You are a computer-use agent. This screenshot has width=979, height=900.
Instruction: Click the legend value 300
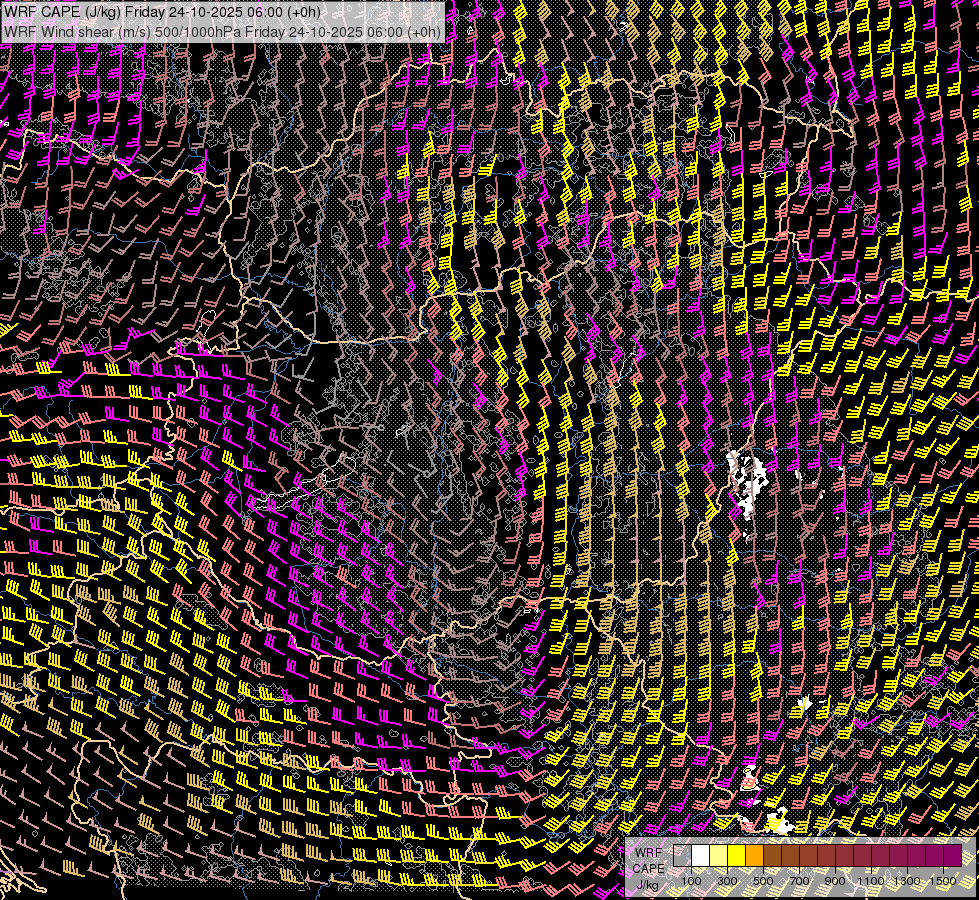click(727, 881)
